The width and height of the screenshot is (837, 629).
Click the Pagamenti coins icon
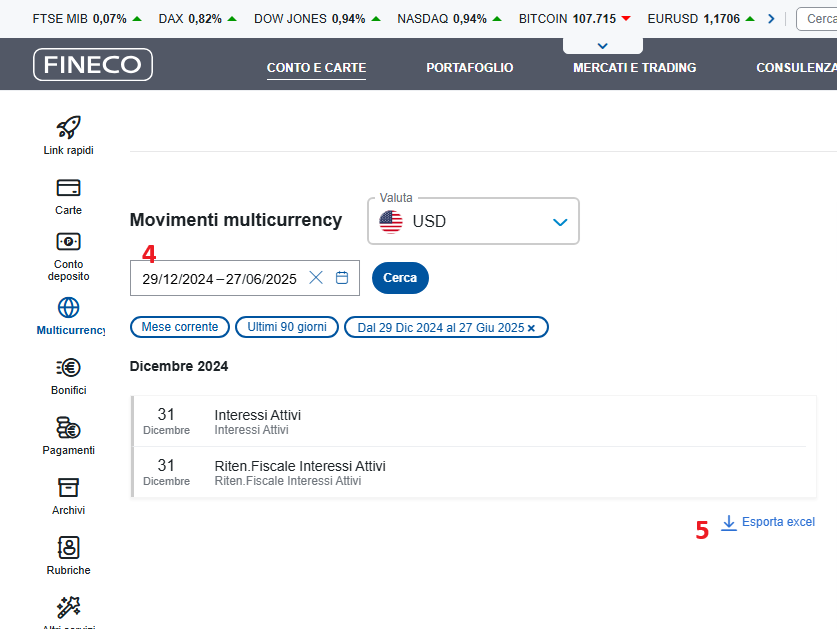[68, 428]
